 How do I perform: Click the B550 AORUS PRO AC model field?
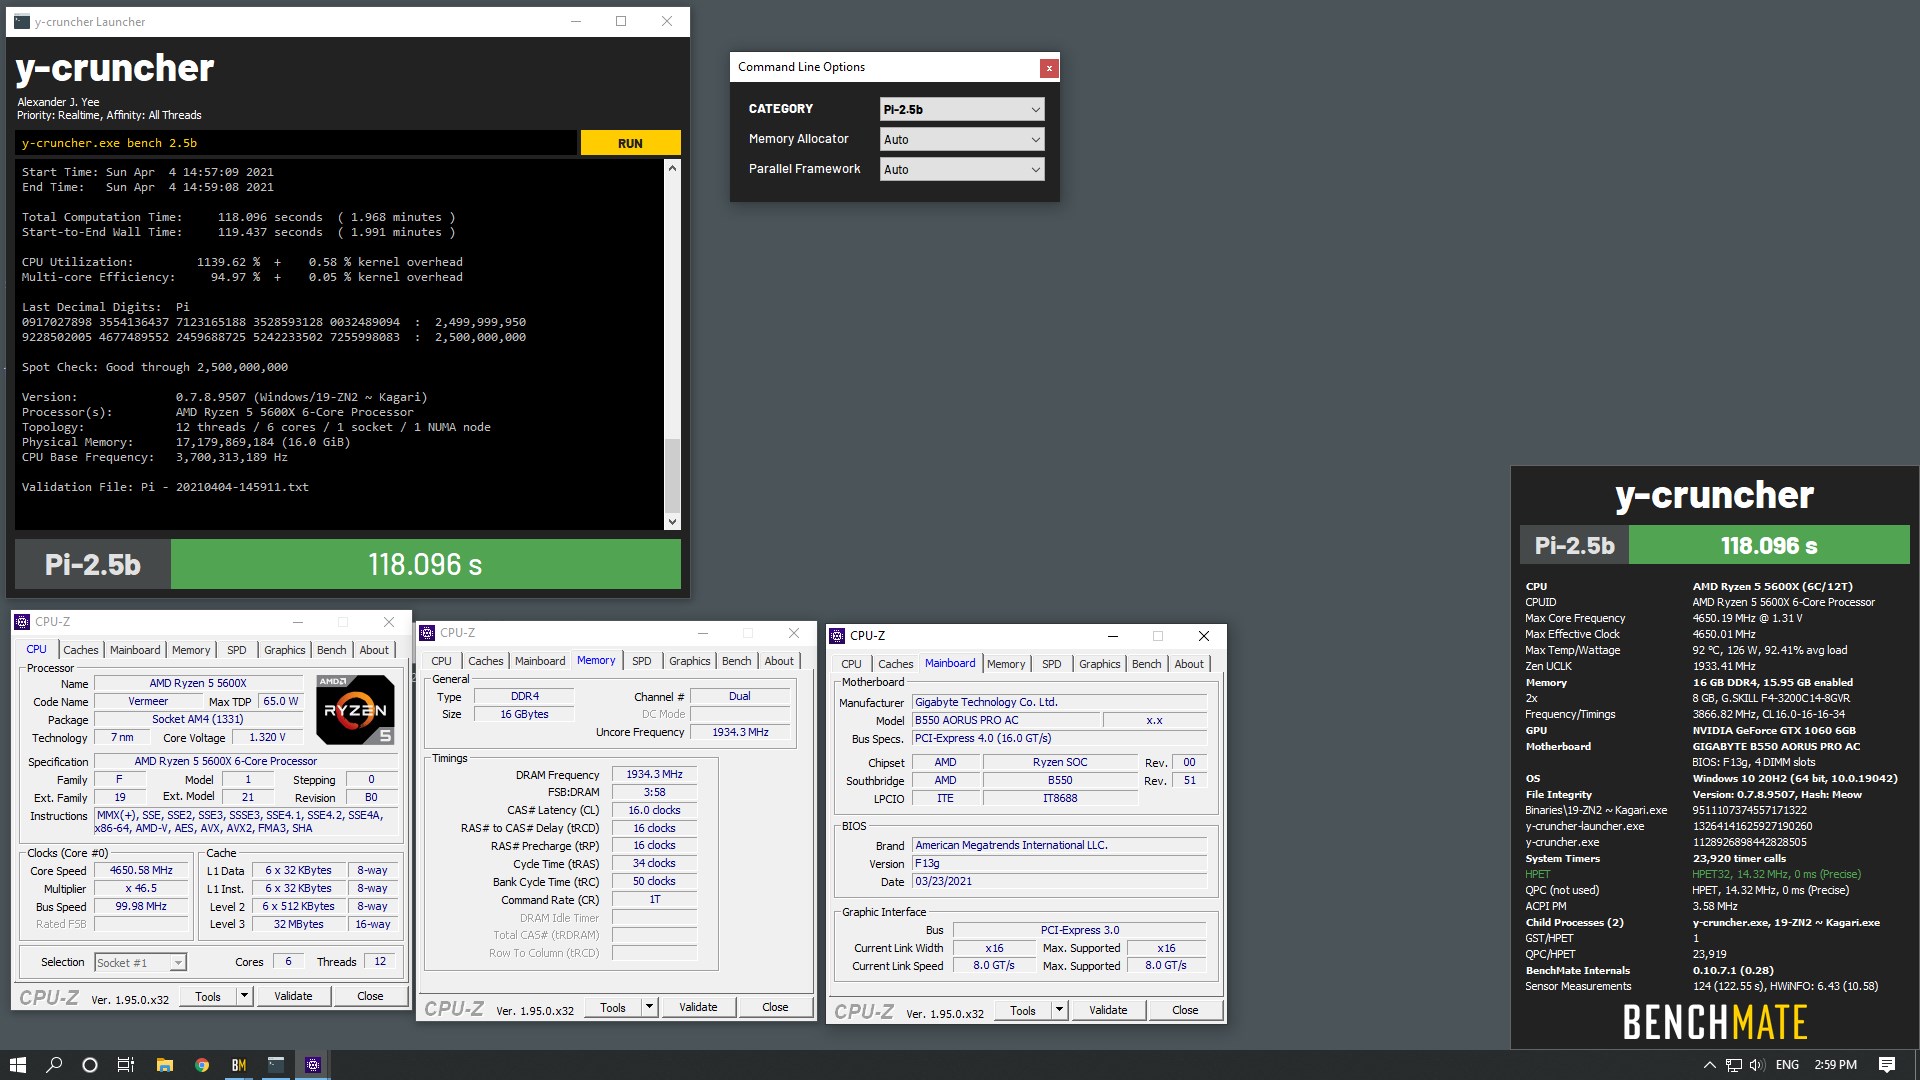(1005, 721)
